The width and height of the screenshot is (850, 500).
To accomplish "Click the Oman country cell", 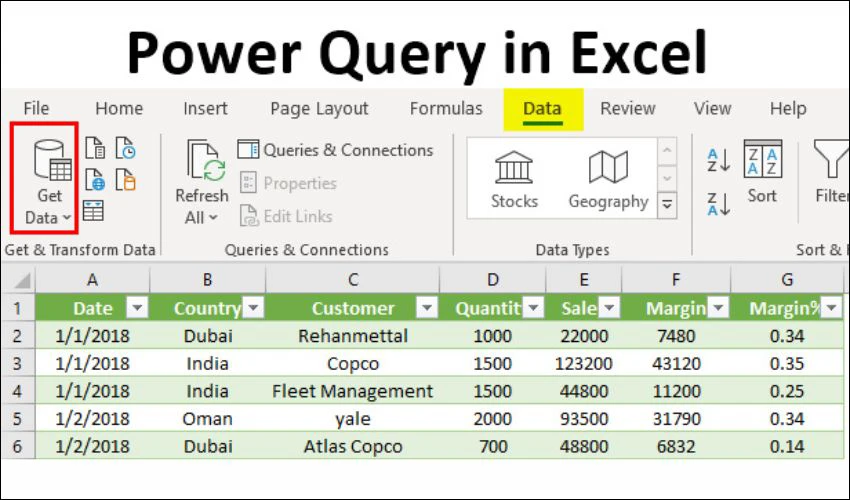I will 208,419.
